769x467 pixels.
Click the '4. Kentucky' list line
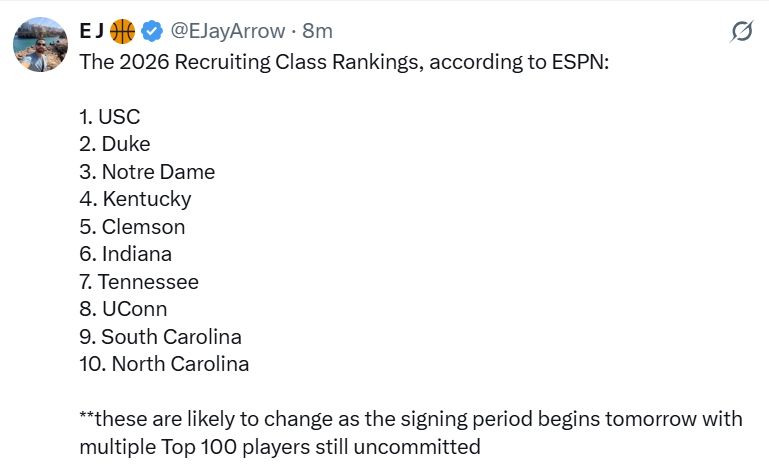[135, 199]
